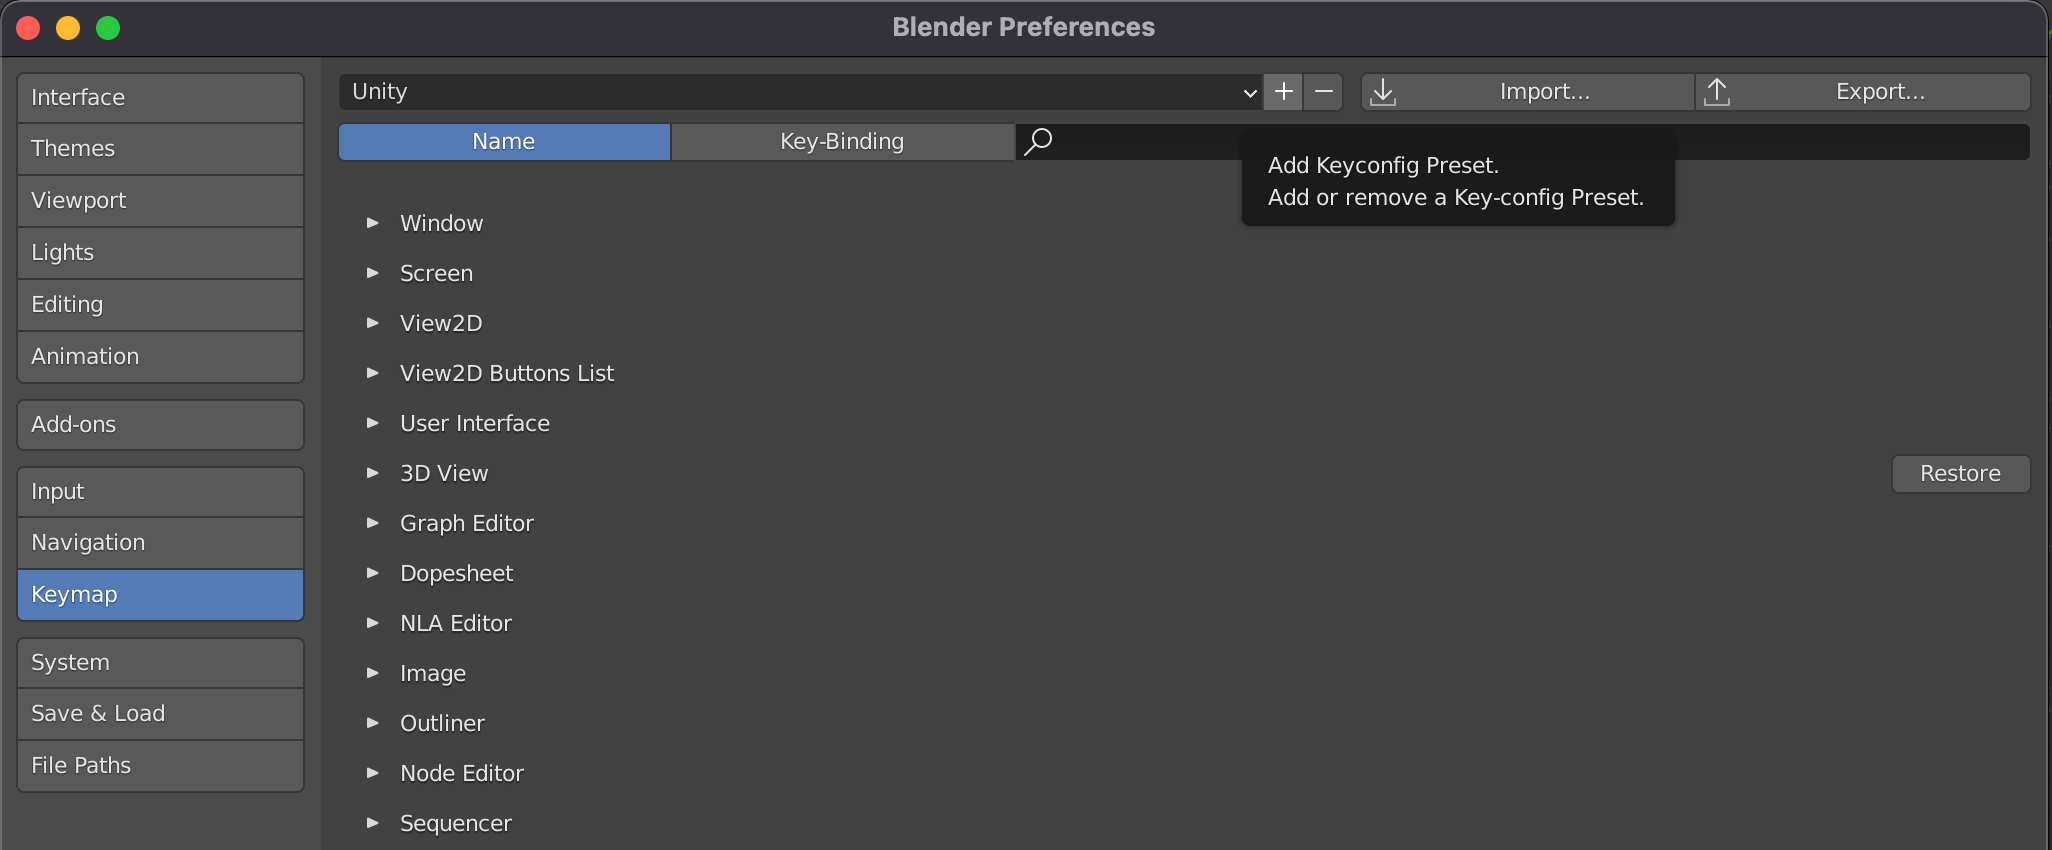Image resolution: width=2052 pixels, height=850 pixels.
Task: Switch filter mode to Key-Binding
Action: tap(842, 142)
